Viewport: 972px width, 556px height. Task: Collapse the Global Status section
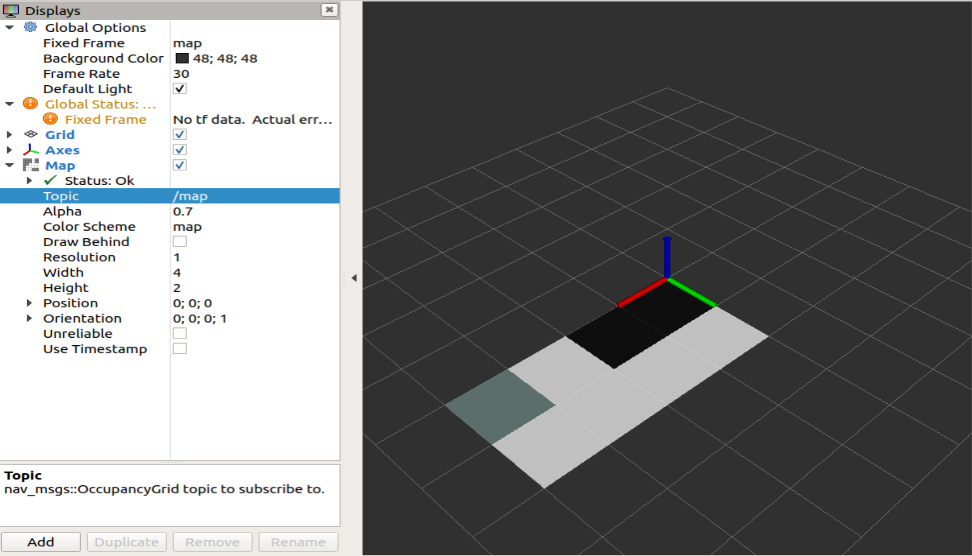tap(9, 104)
